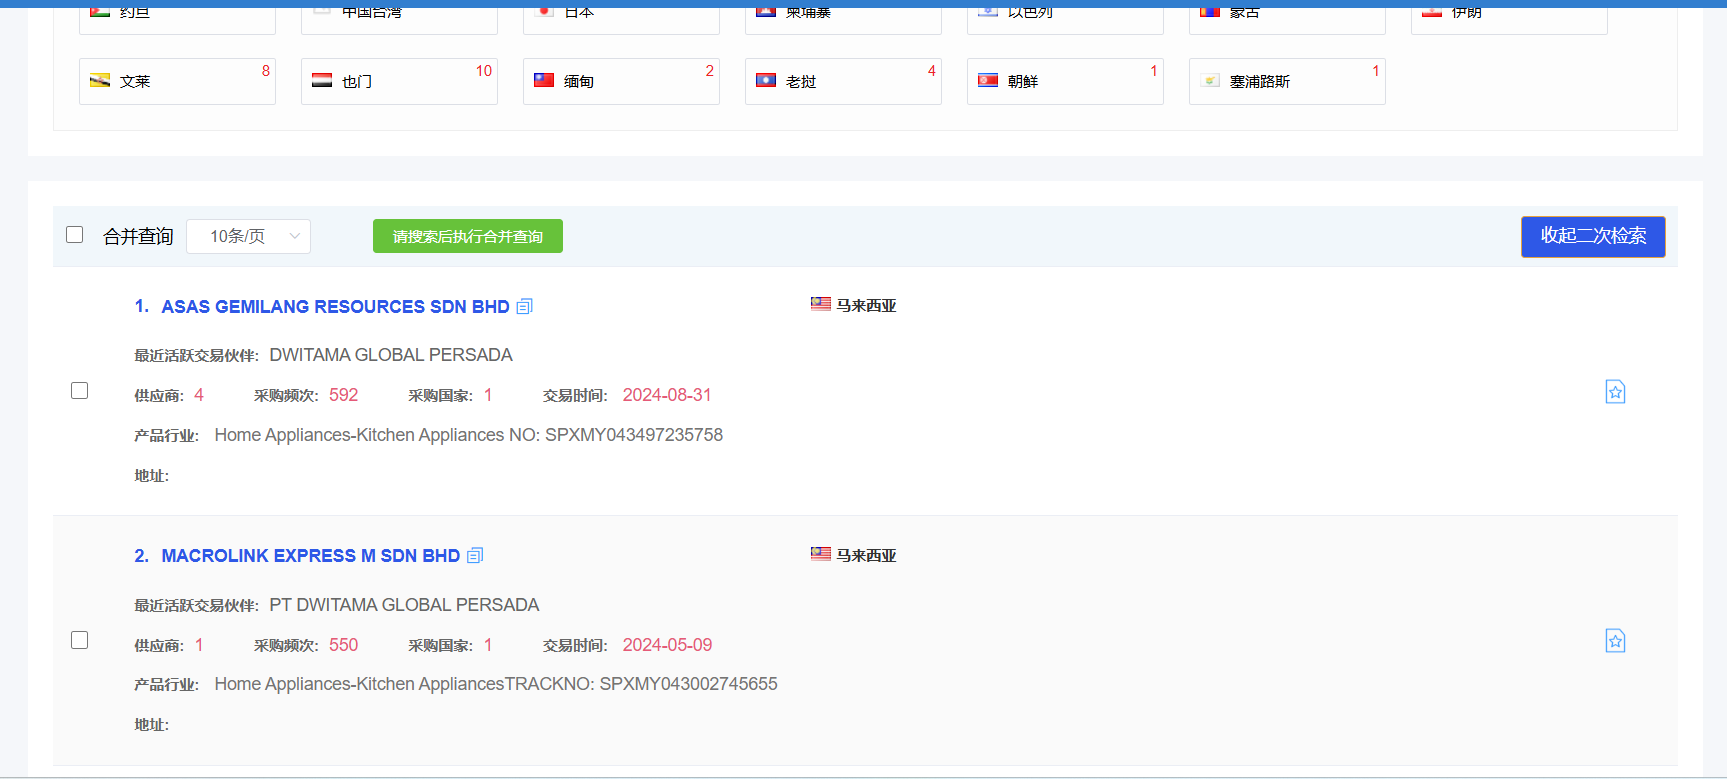Open the 10条/页 page size dropdown
Image resolution: width=1727 pixels, height=779 pixels.
click(248, 236)
